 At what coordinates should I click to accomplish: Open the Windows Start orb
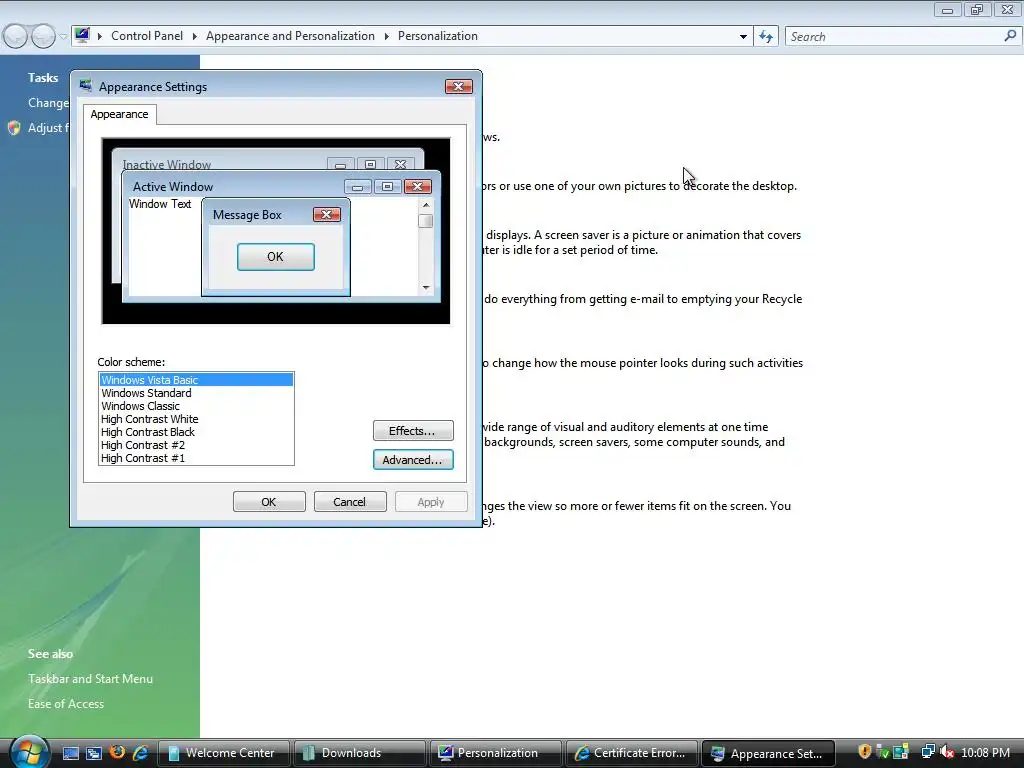click(x=29, y=752)
